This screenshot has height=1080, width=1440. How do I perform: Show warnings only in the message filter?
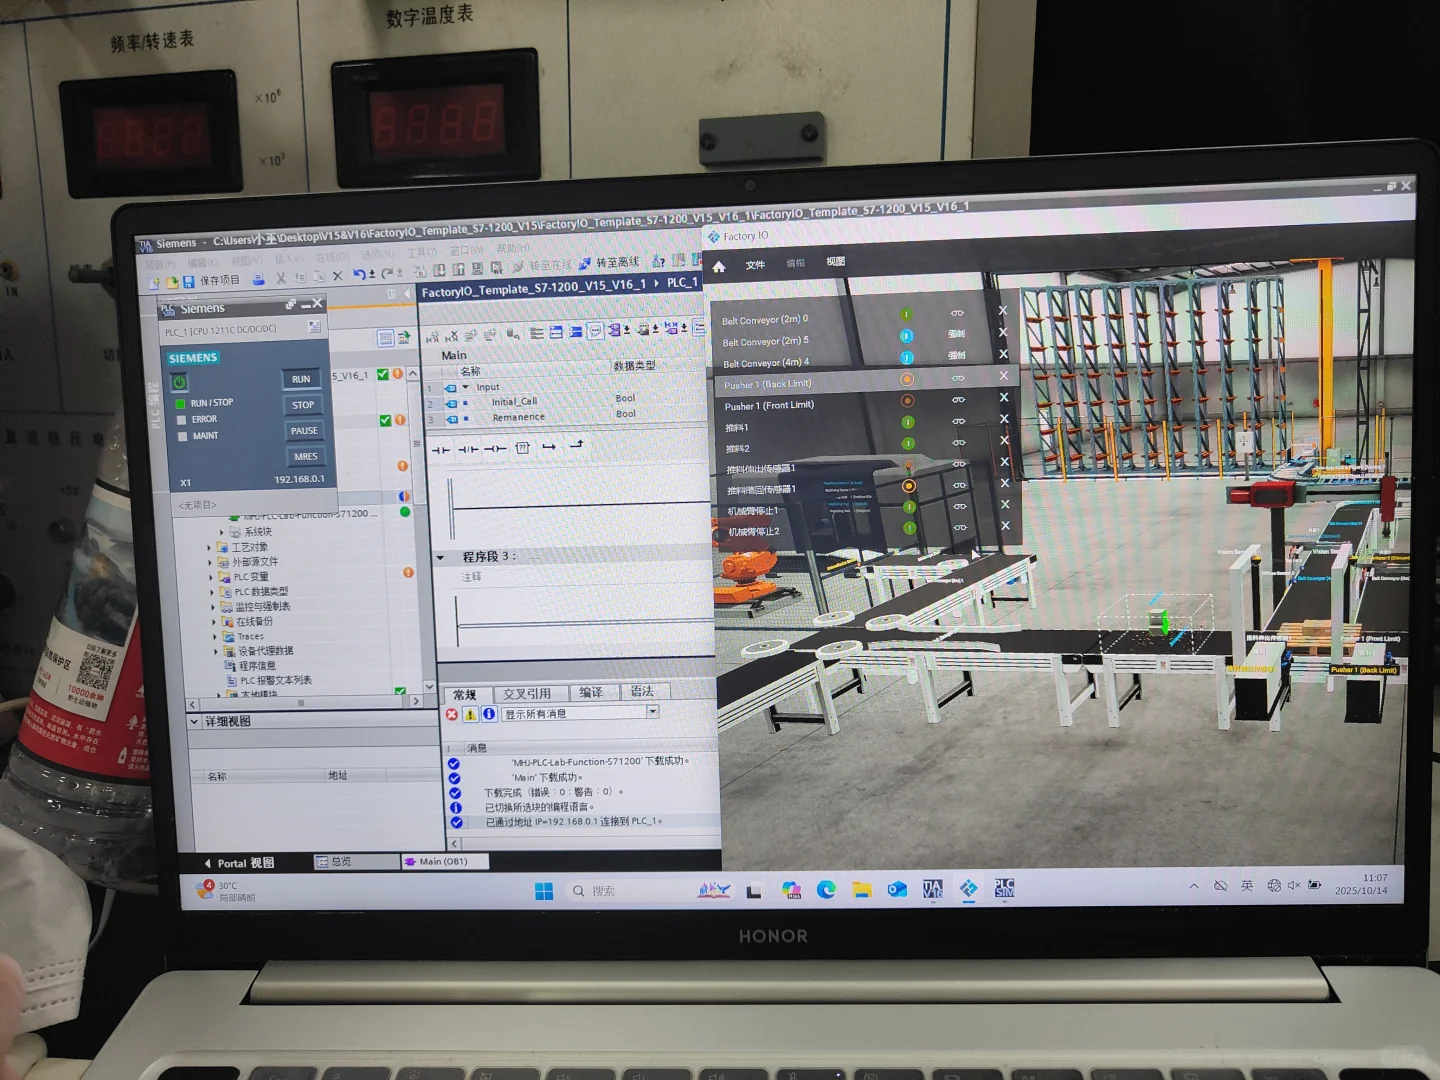pos(470,714)
